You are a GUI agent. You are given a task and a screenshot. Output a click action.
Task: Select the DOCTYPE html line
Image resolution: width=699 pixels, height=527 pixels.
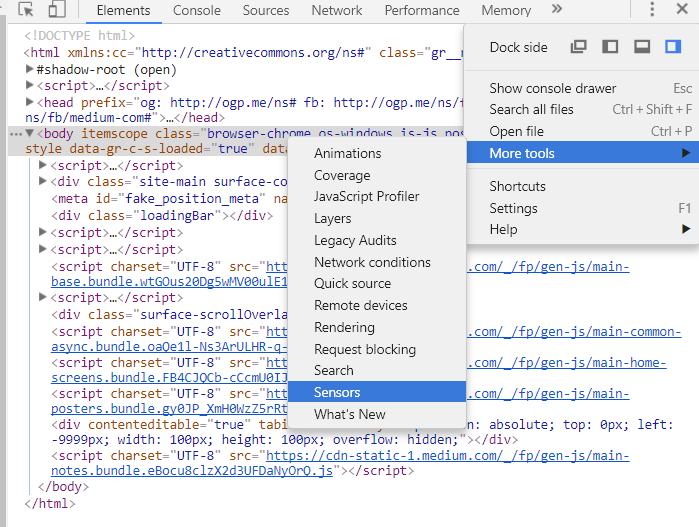79,35
